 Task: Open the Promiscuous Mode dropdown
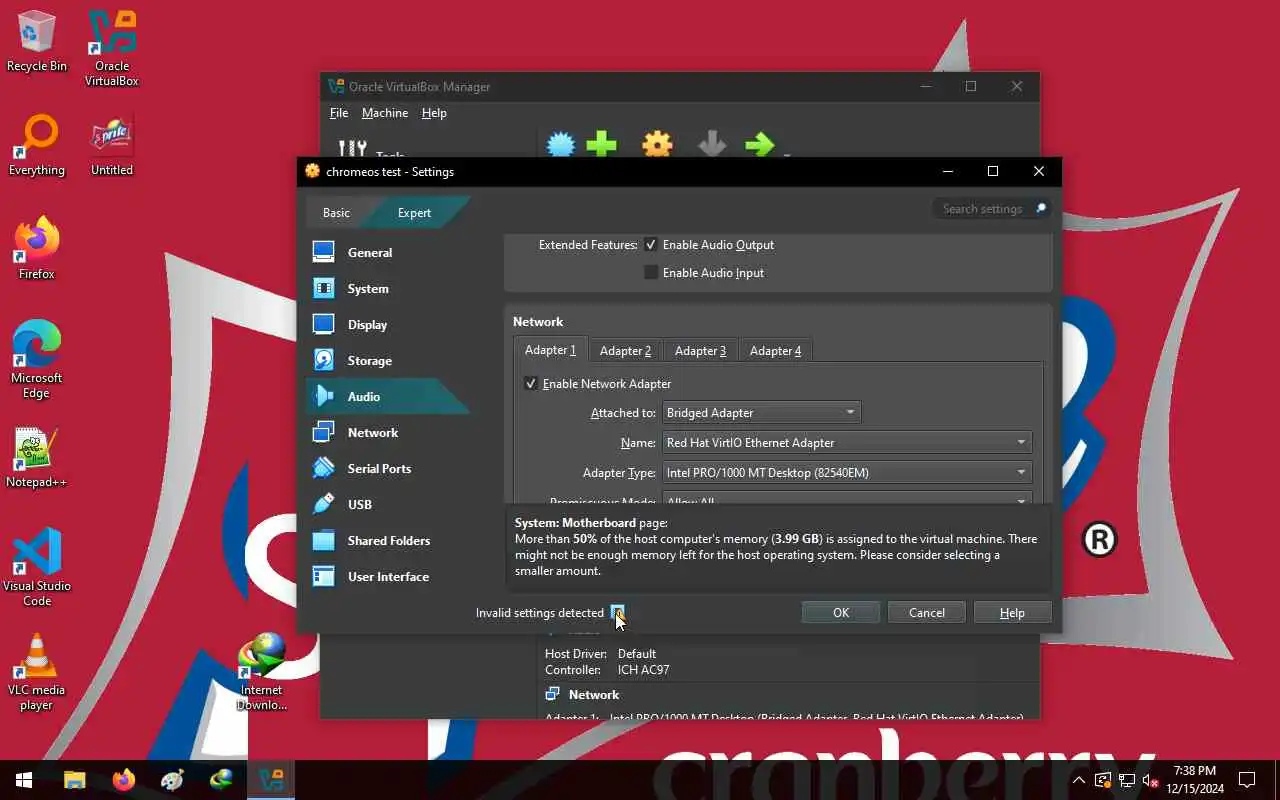coord(847,499)
